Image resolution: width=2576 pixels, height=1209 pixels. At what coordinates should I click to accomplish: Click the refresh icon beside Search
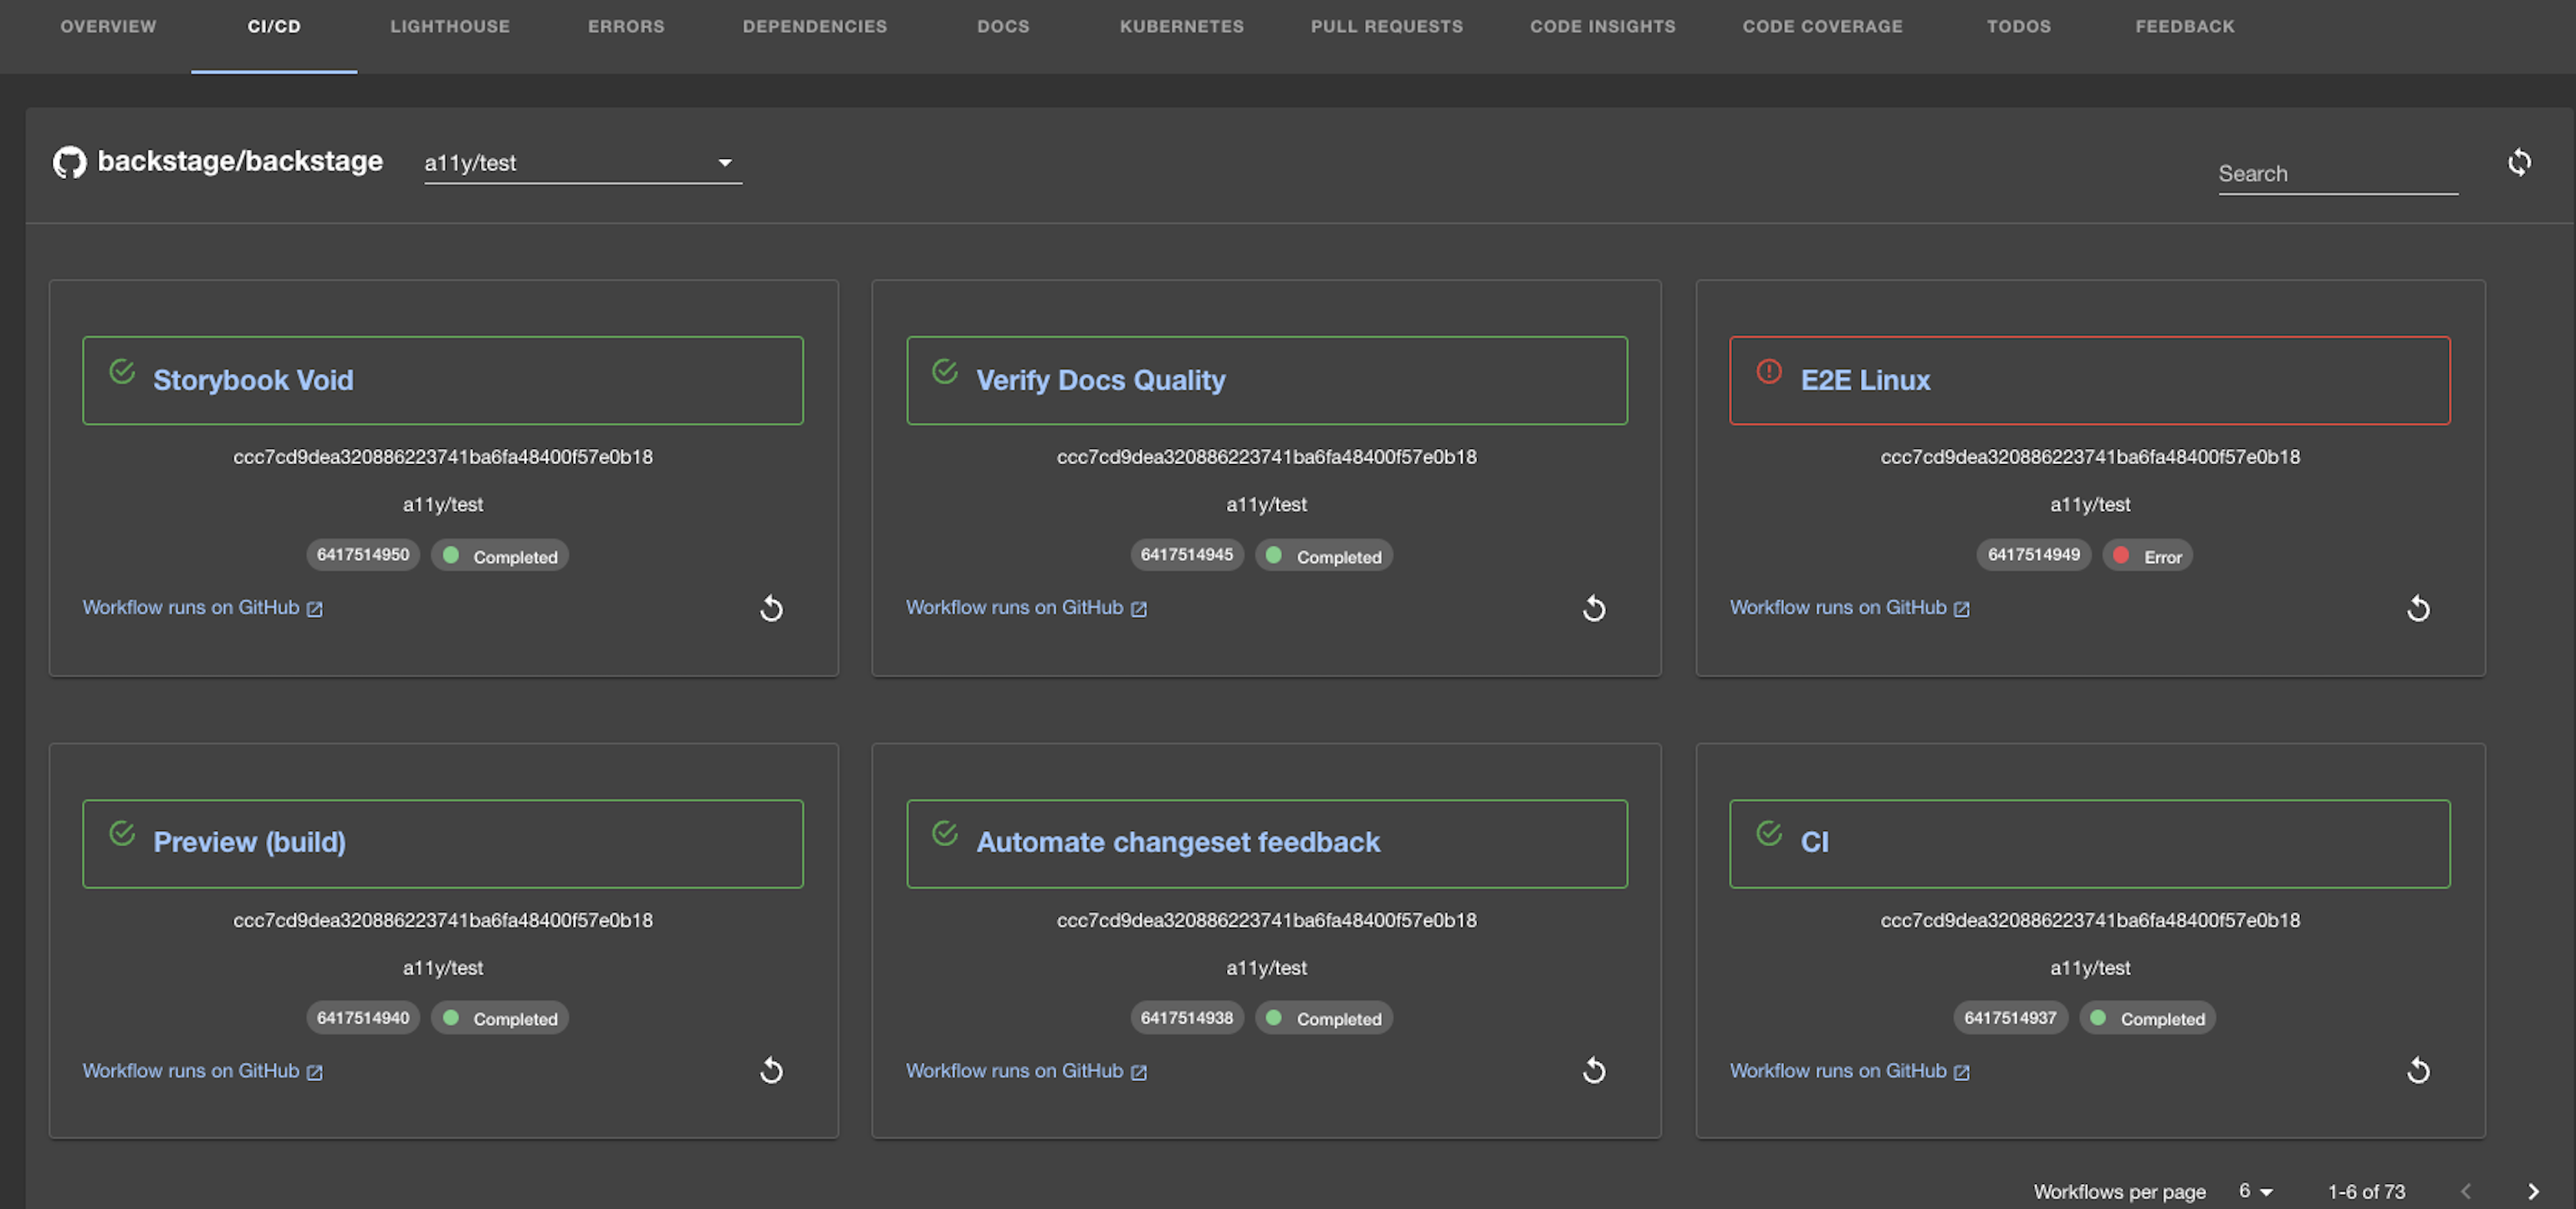coord(2519,162)
